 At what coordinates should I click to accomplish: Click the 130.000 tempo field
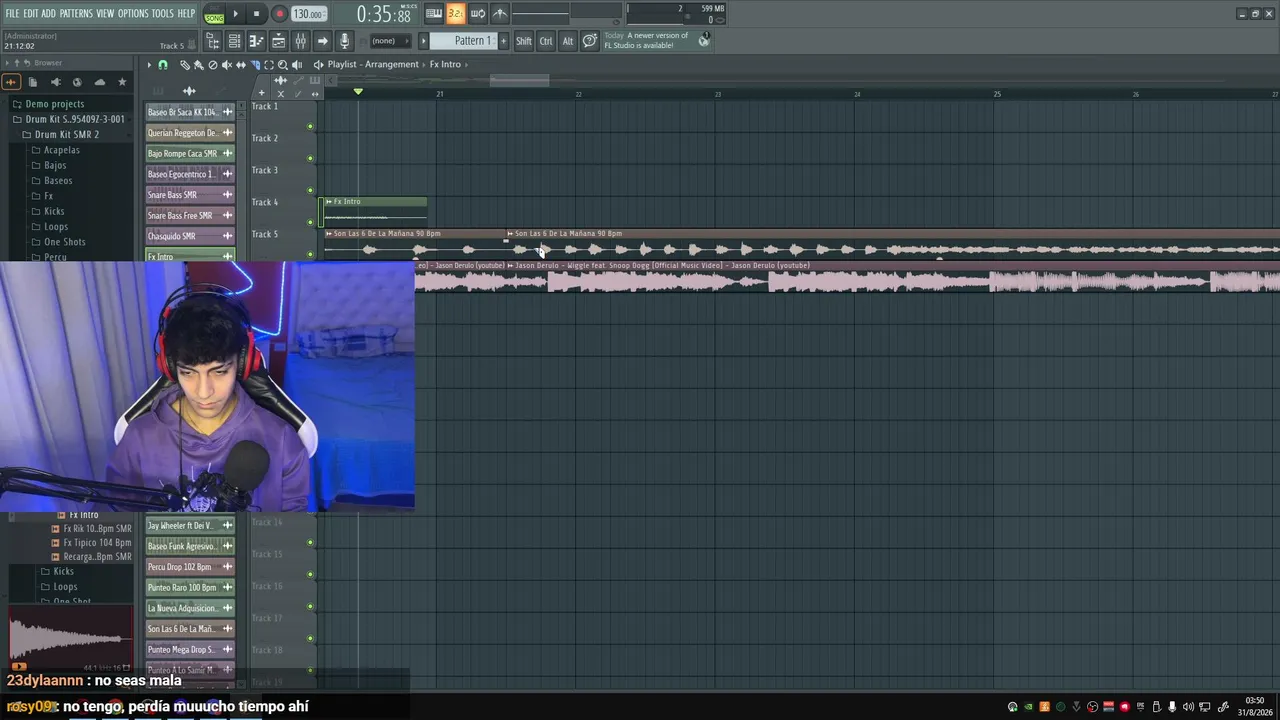point(309,14)
